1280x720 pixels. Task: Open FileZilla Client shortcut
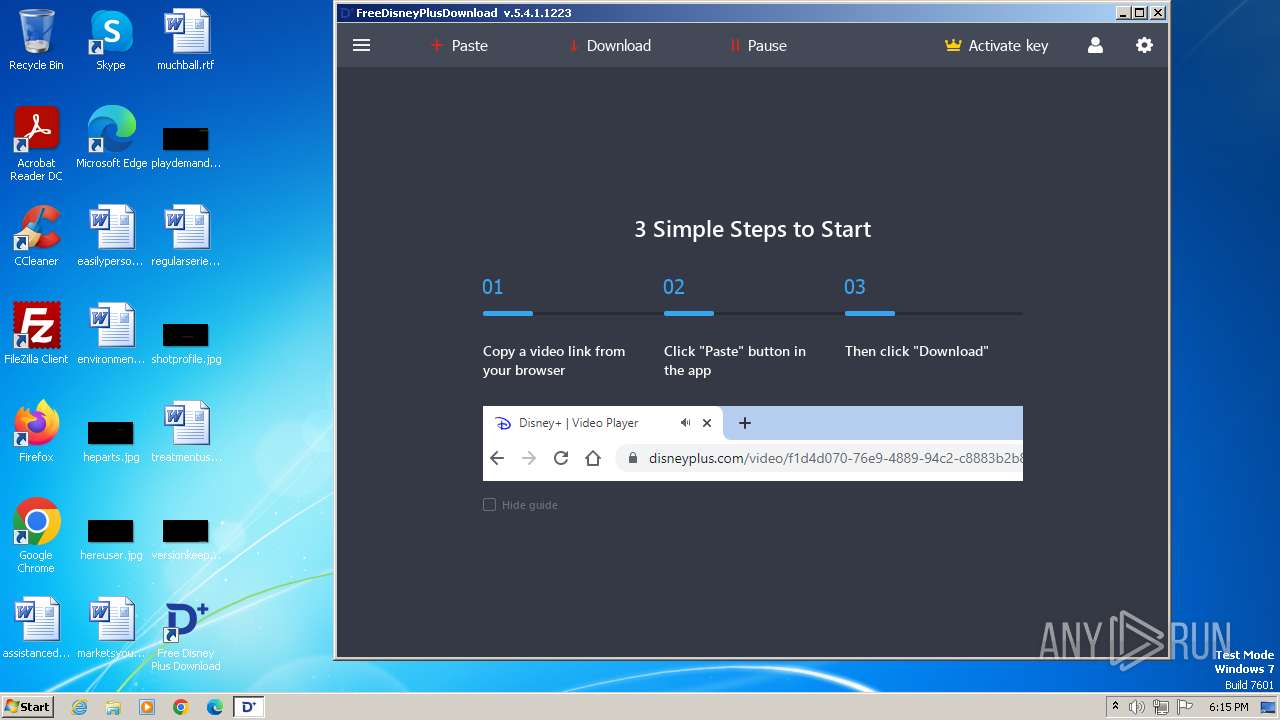36,334
